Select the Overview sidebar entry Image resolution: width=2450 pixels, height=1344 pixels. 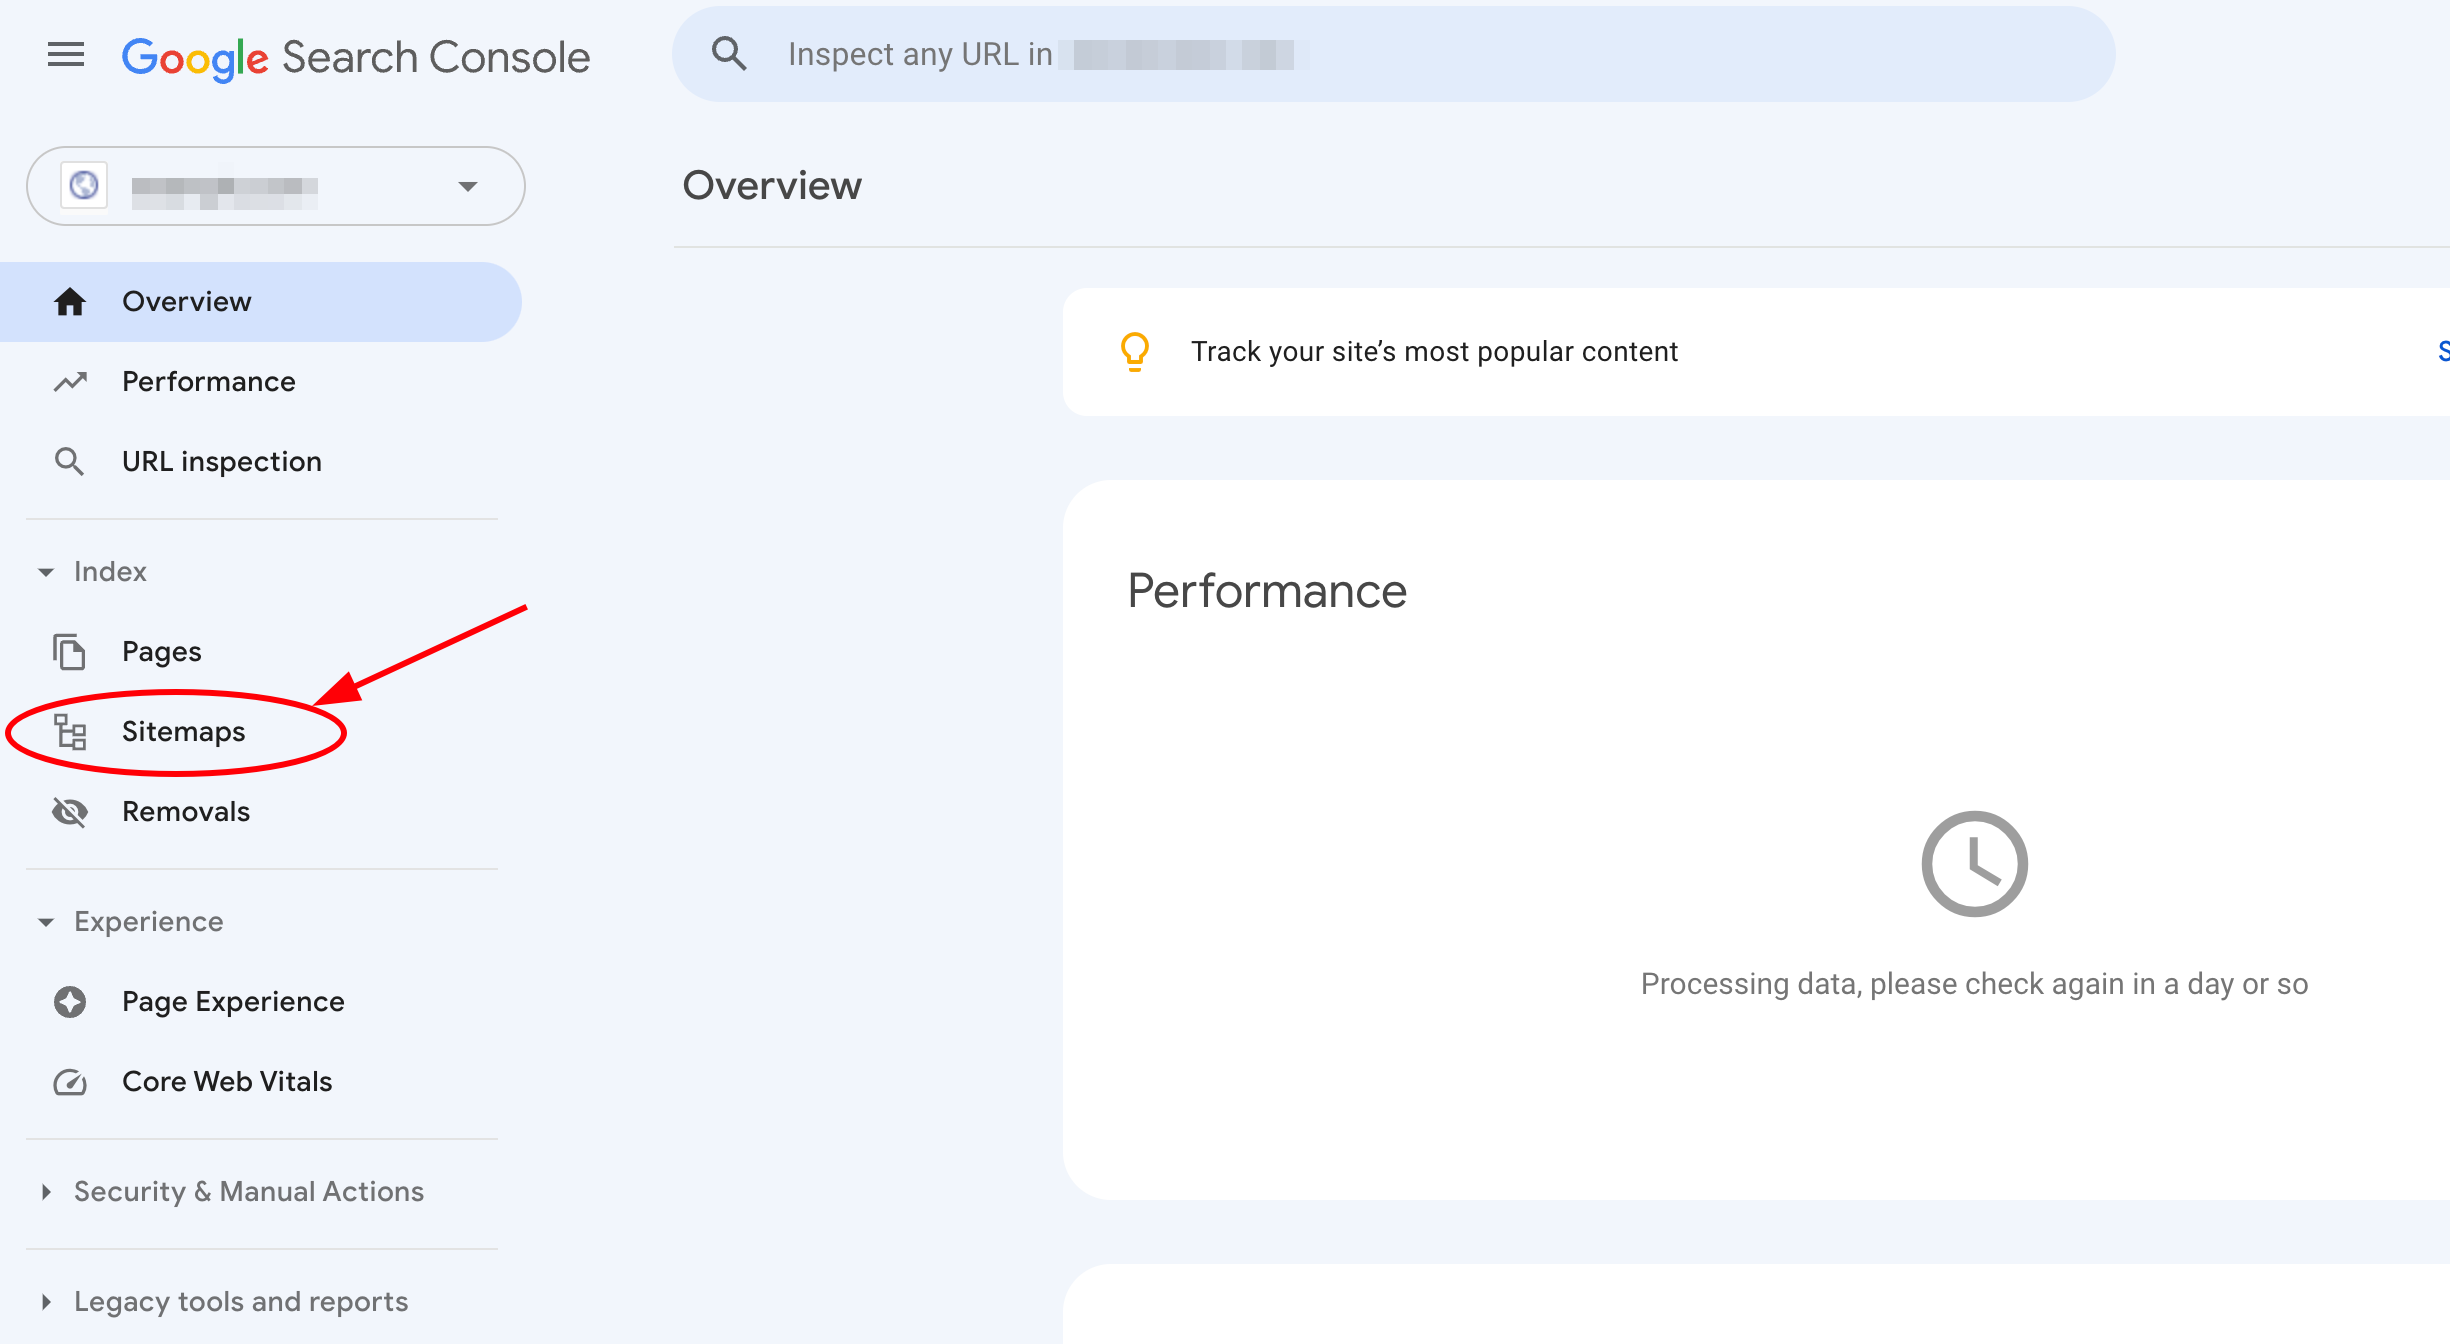coord(186,301)
